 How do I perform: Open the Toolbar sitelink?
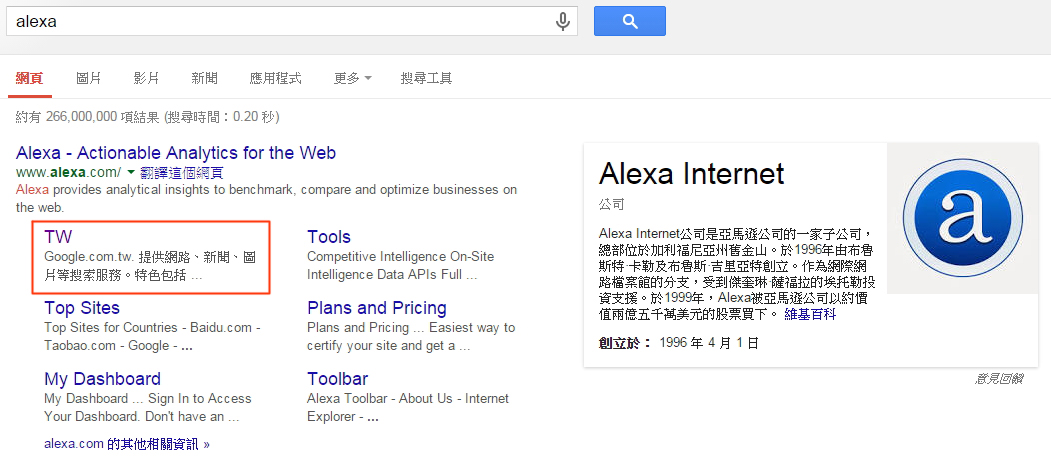338,379
